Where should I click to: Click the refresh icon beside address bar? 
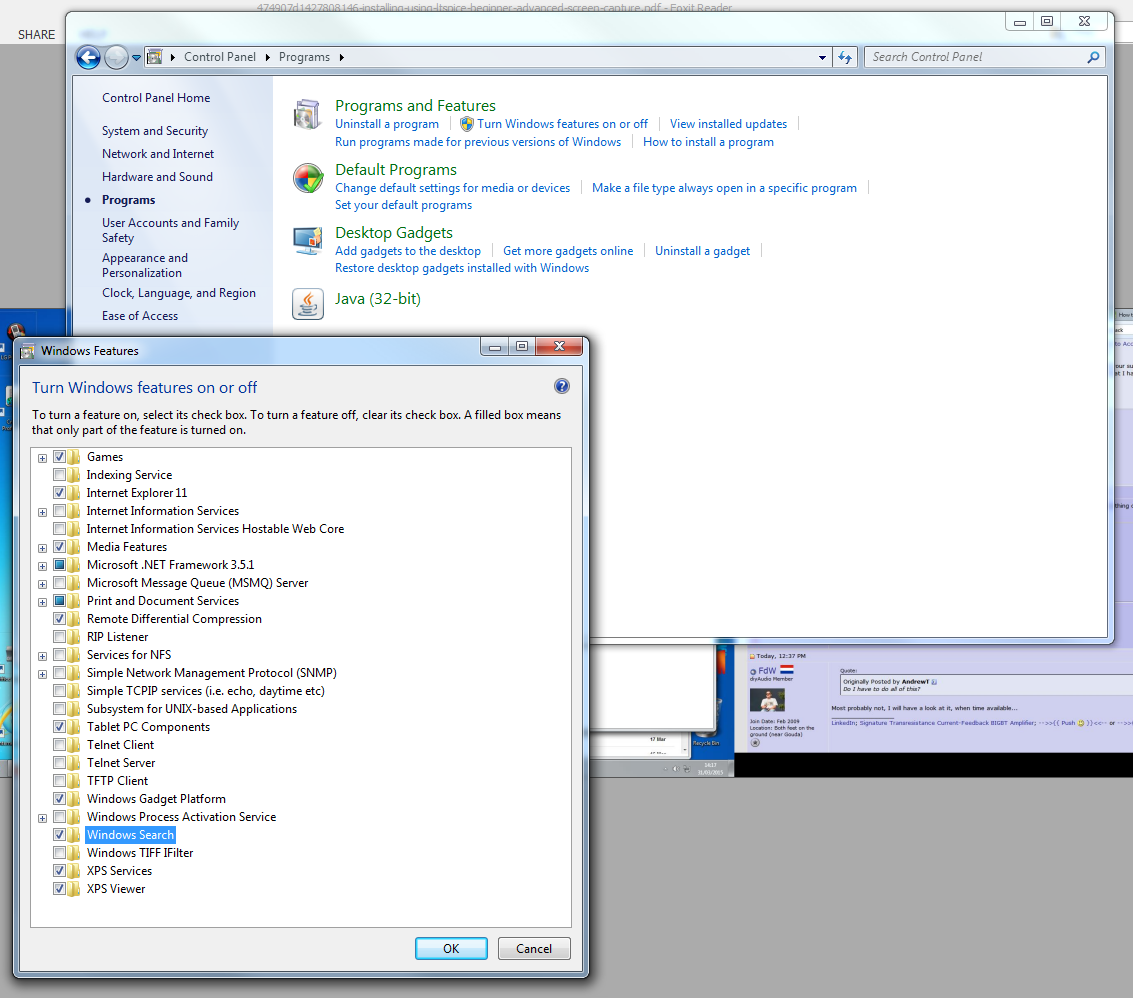point(845,57)
